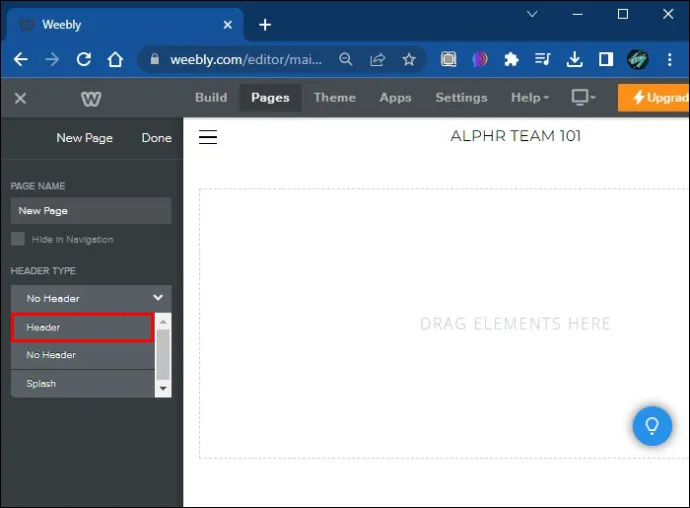This screenshot has width=690, height=508.
Task: Click the orange Upgrade button
Action: pyautogui.click(x=654, y=98)
